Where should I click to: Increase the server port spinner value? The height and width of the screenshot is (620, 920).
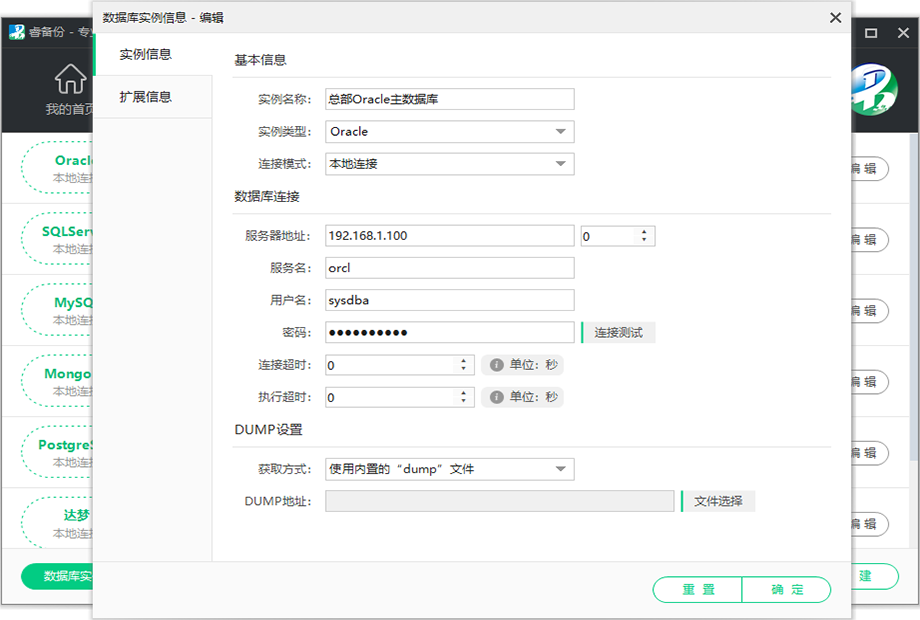644,232
